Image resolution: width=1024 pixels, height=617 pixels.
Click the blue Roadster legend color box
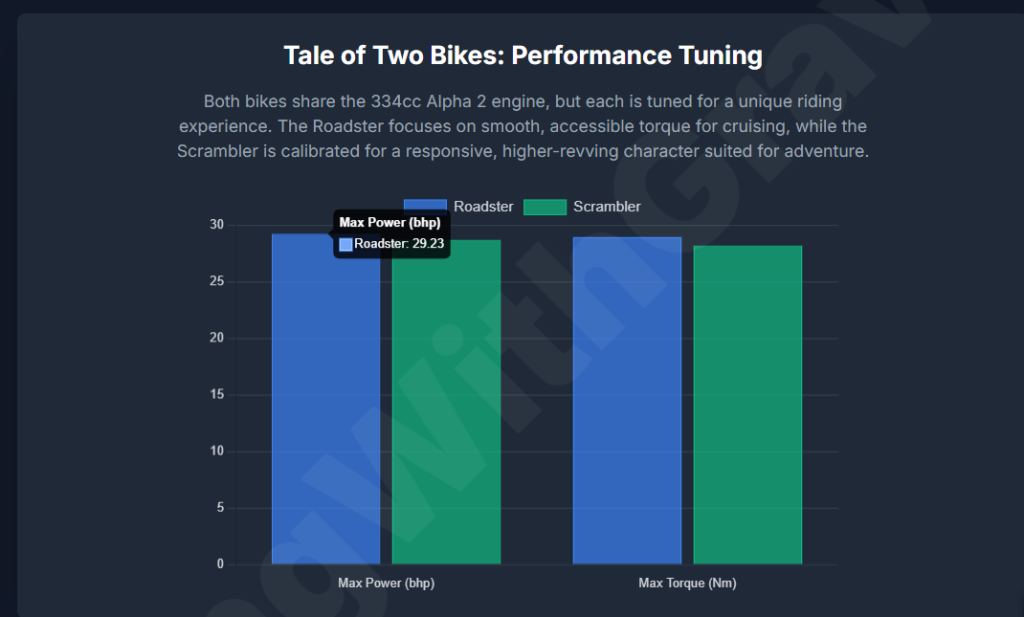point(425,206)
